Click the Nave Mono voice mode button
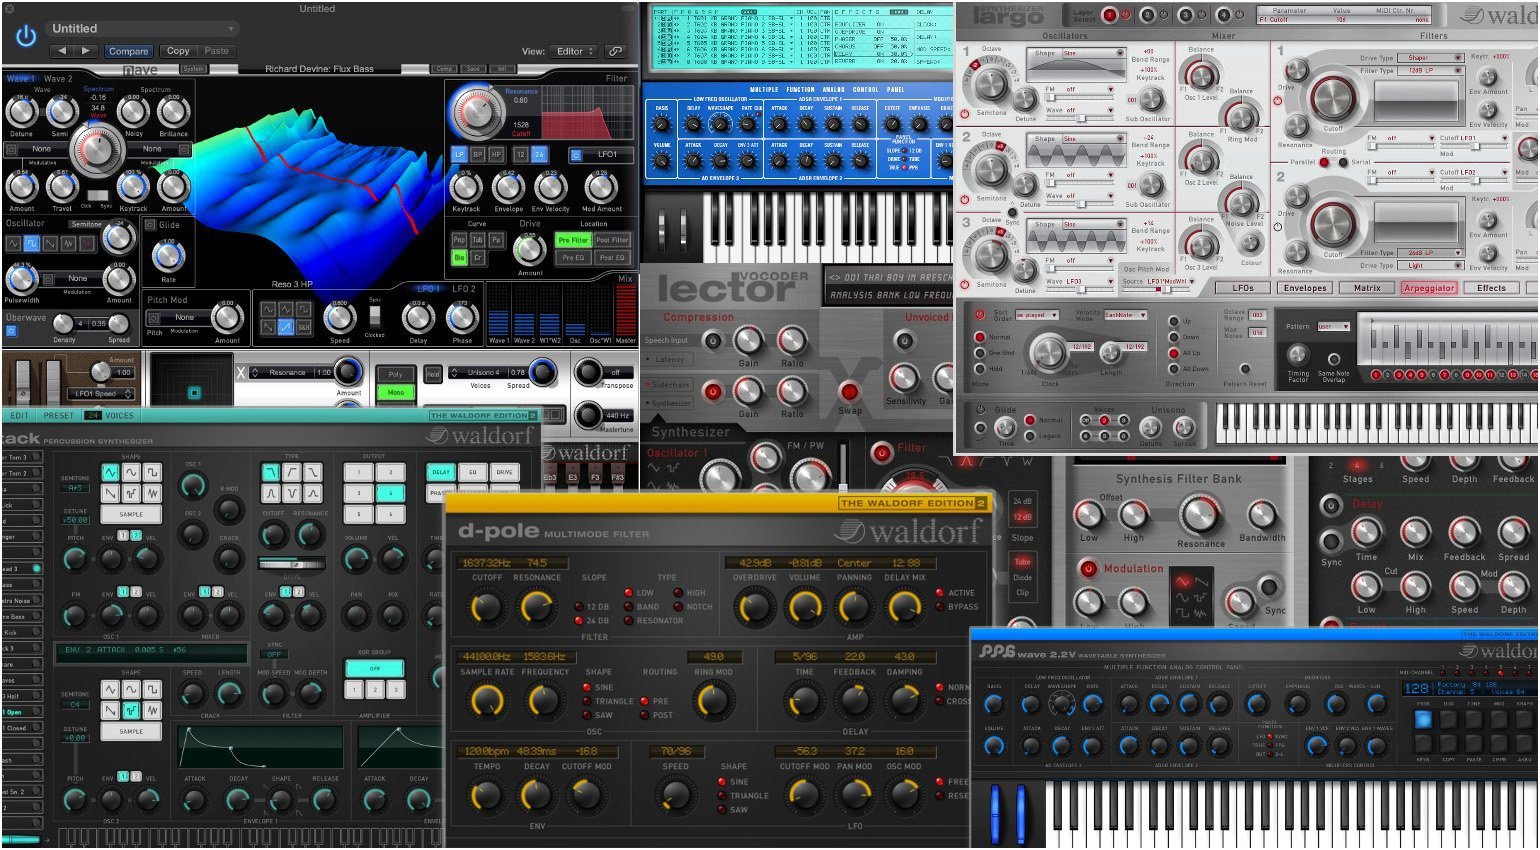Screen dimensions: 1540x850 pos(396,393)
